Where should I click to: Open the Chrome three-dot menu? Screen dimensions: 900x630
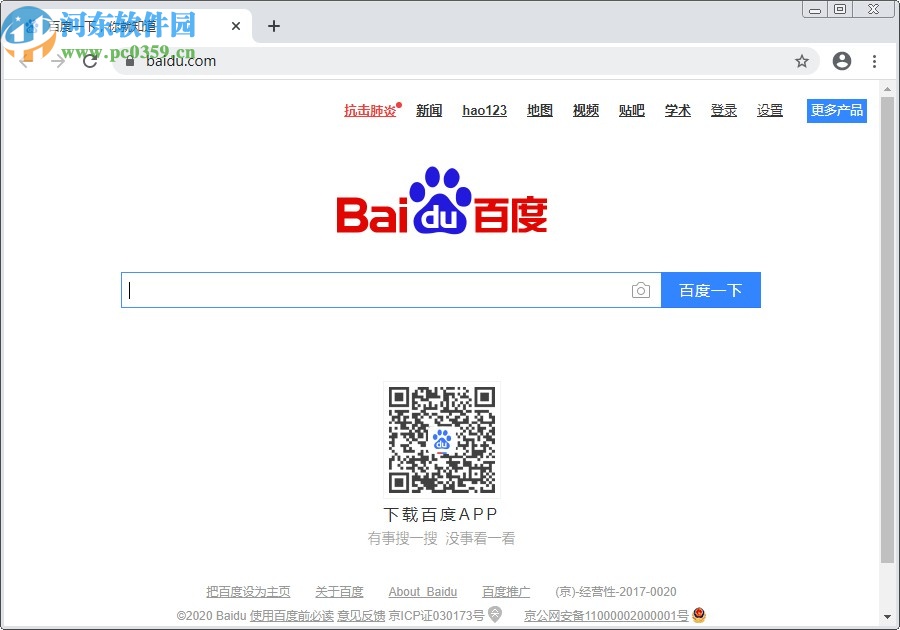[x=874, y=61]
